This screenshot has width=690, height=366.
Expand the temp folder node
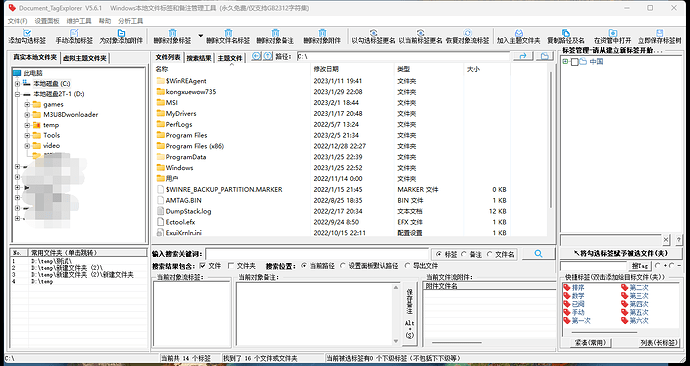(x=27, y=125)
